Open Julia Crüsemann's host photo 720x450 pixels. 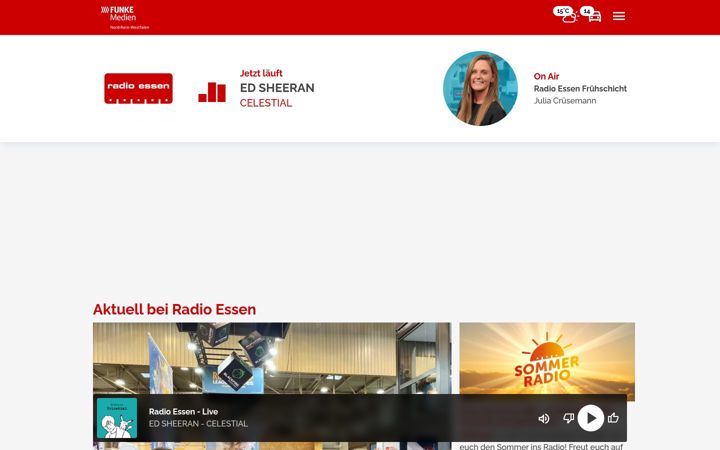(x=480, y=88)
